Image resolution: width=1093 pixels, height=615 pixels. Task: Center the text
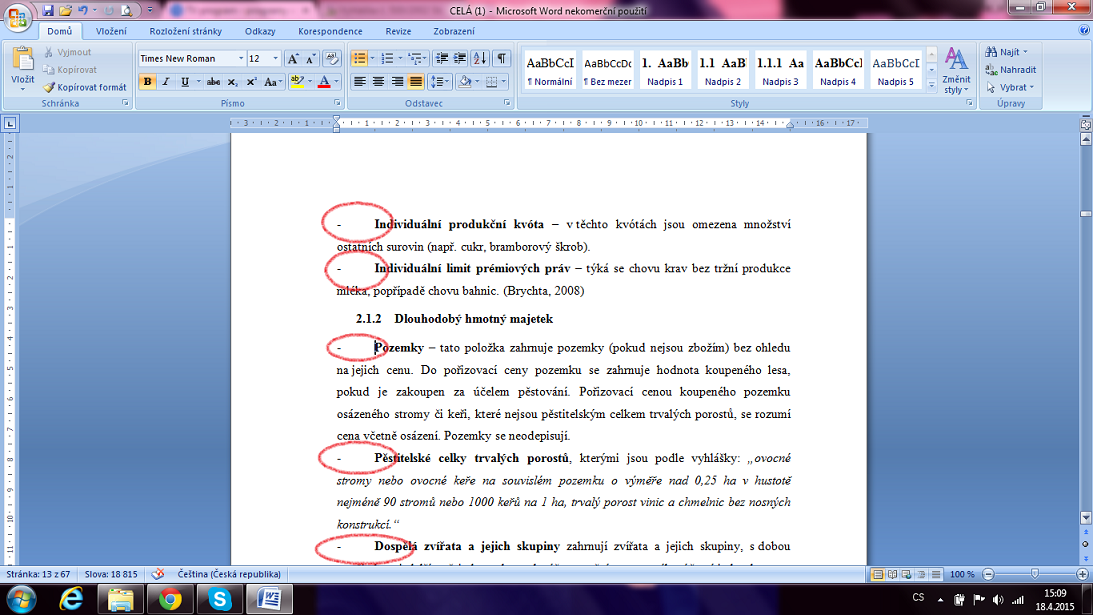[379, 82]
